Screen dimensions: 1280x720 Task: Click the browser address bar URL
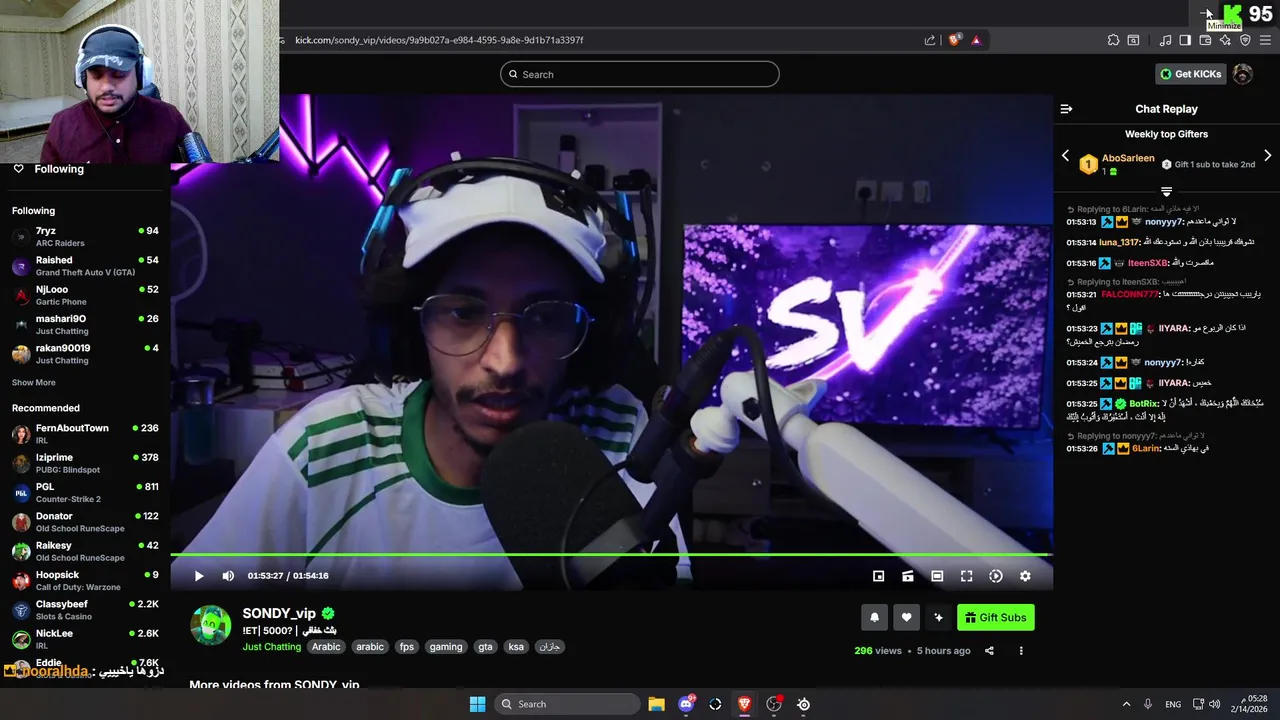(x=439, y=40)
